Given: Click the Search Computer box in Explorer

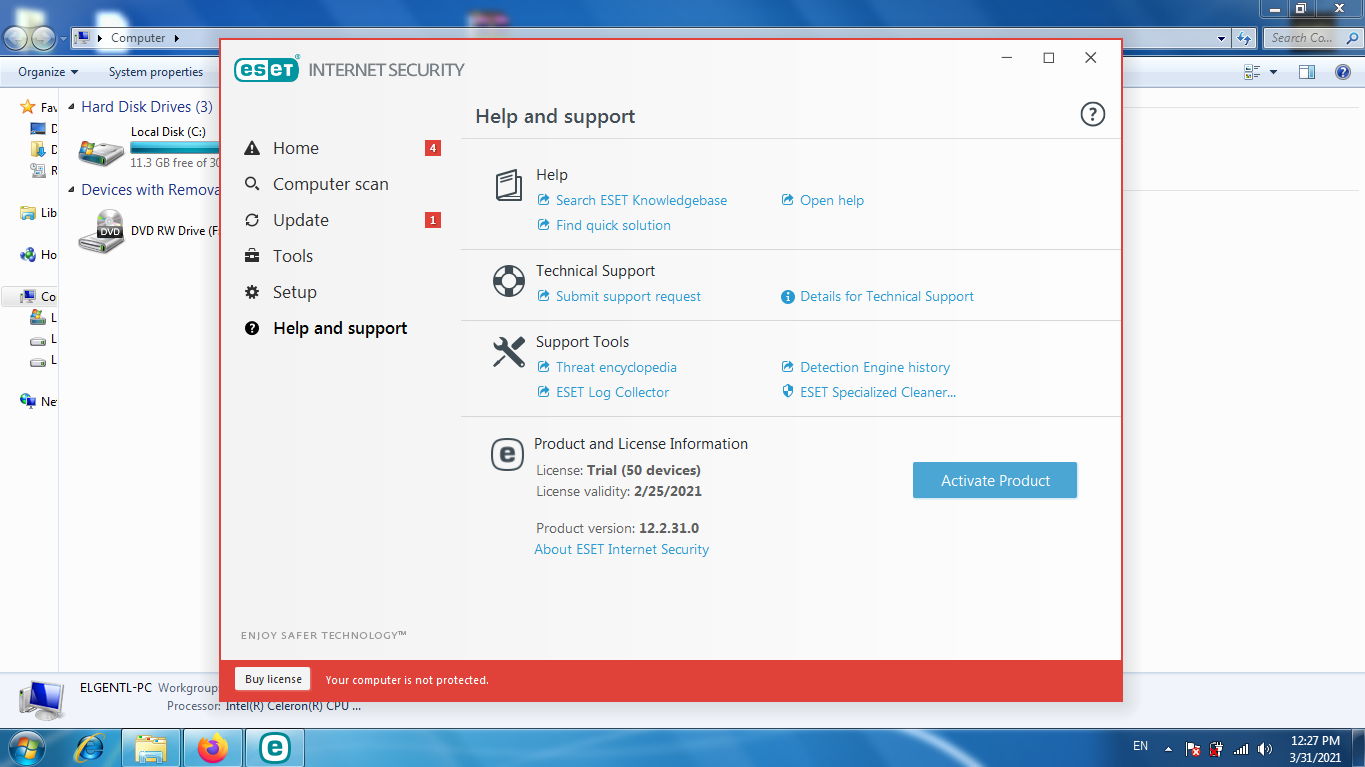Looking at the screenshot, I should pyautogui.click(x=1312, y=38).
